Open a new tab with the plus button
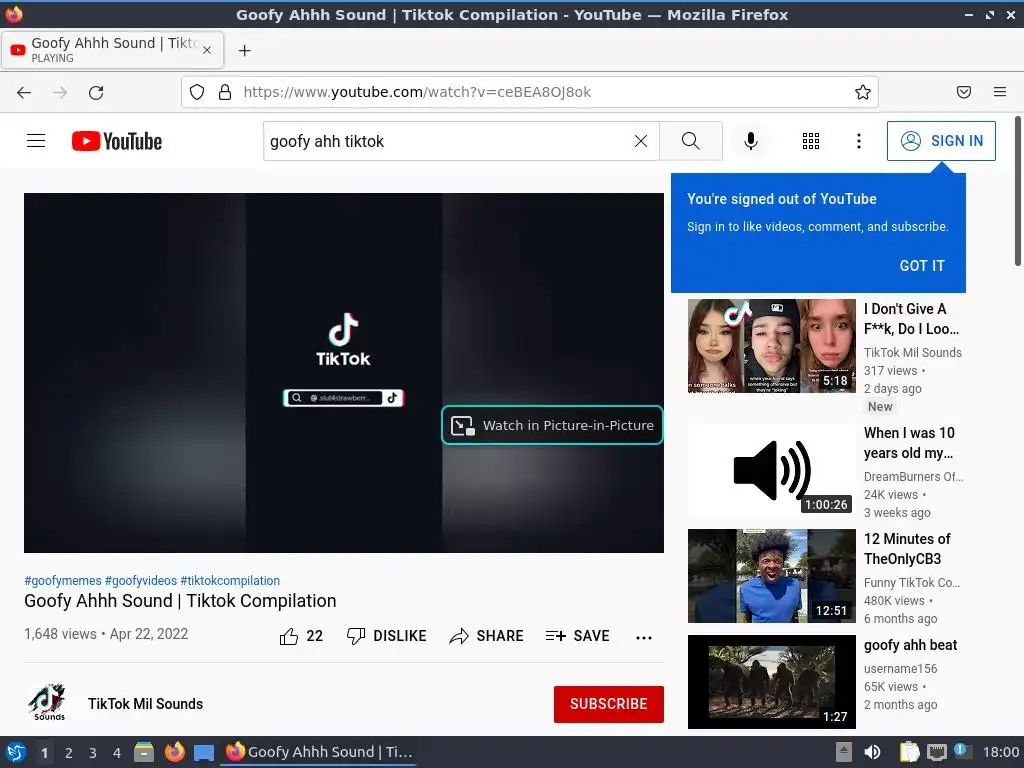This screenshot has width=1024, height=768. click(244, 50)
